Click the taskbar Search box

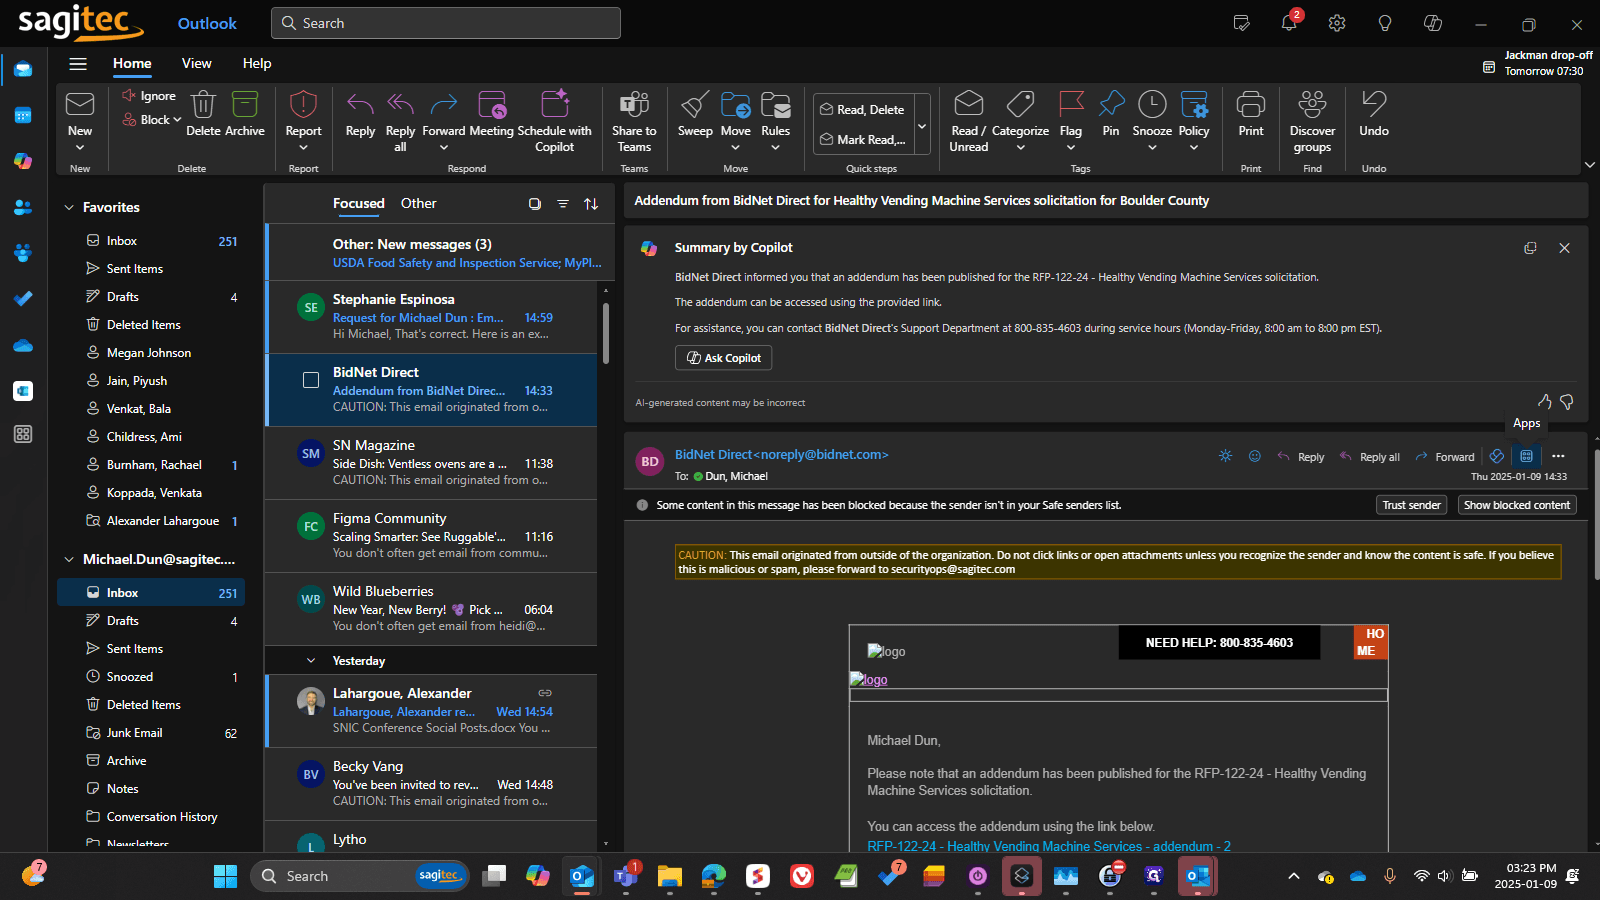pyautogui.click(x=360, y=876)
